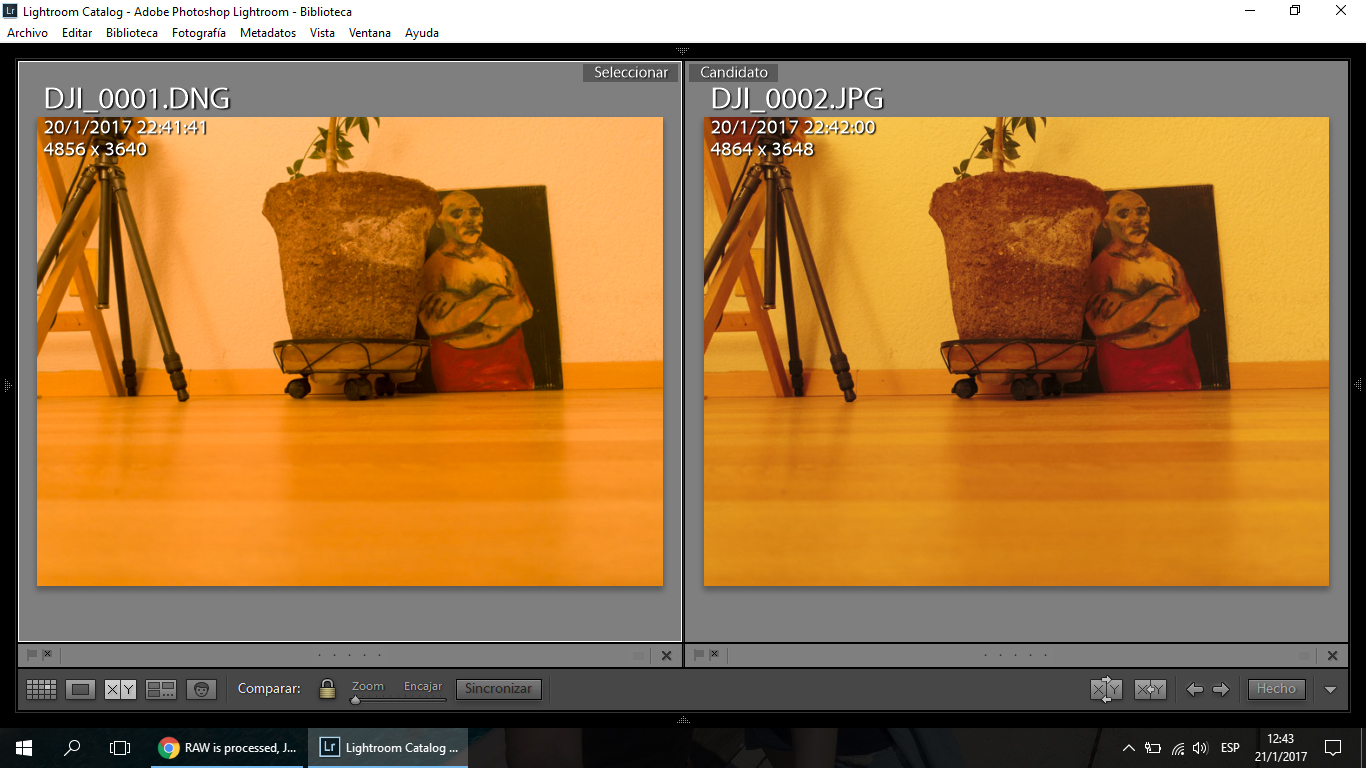Click the DJI_0001.DNG Select photo

pyautogui.click(x=350, y=351)
